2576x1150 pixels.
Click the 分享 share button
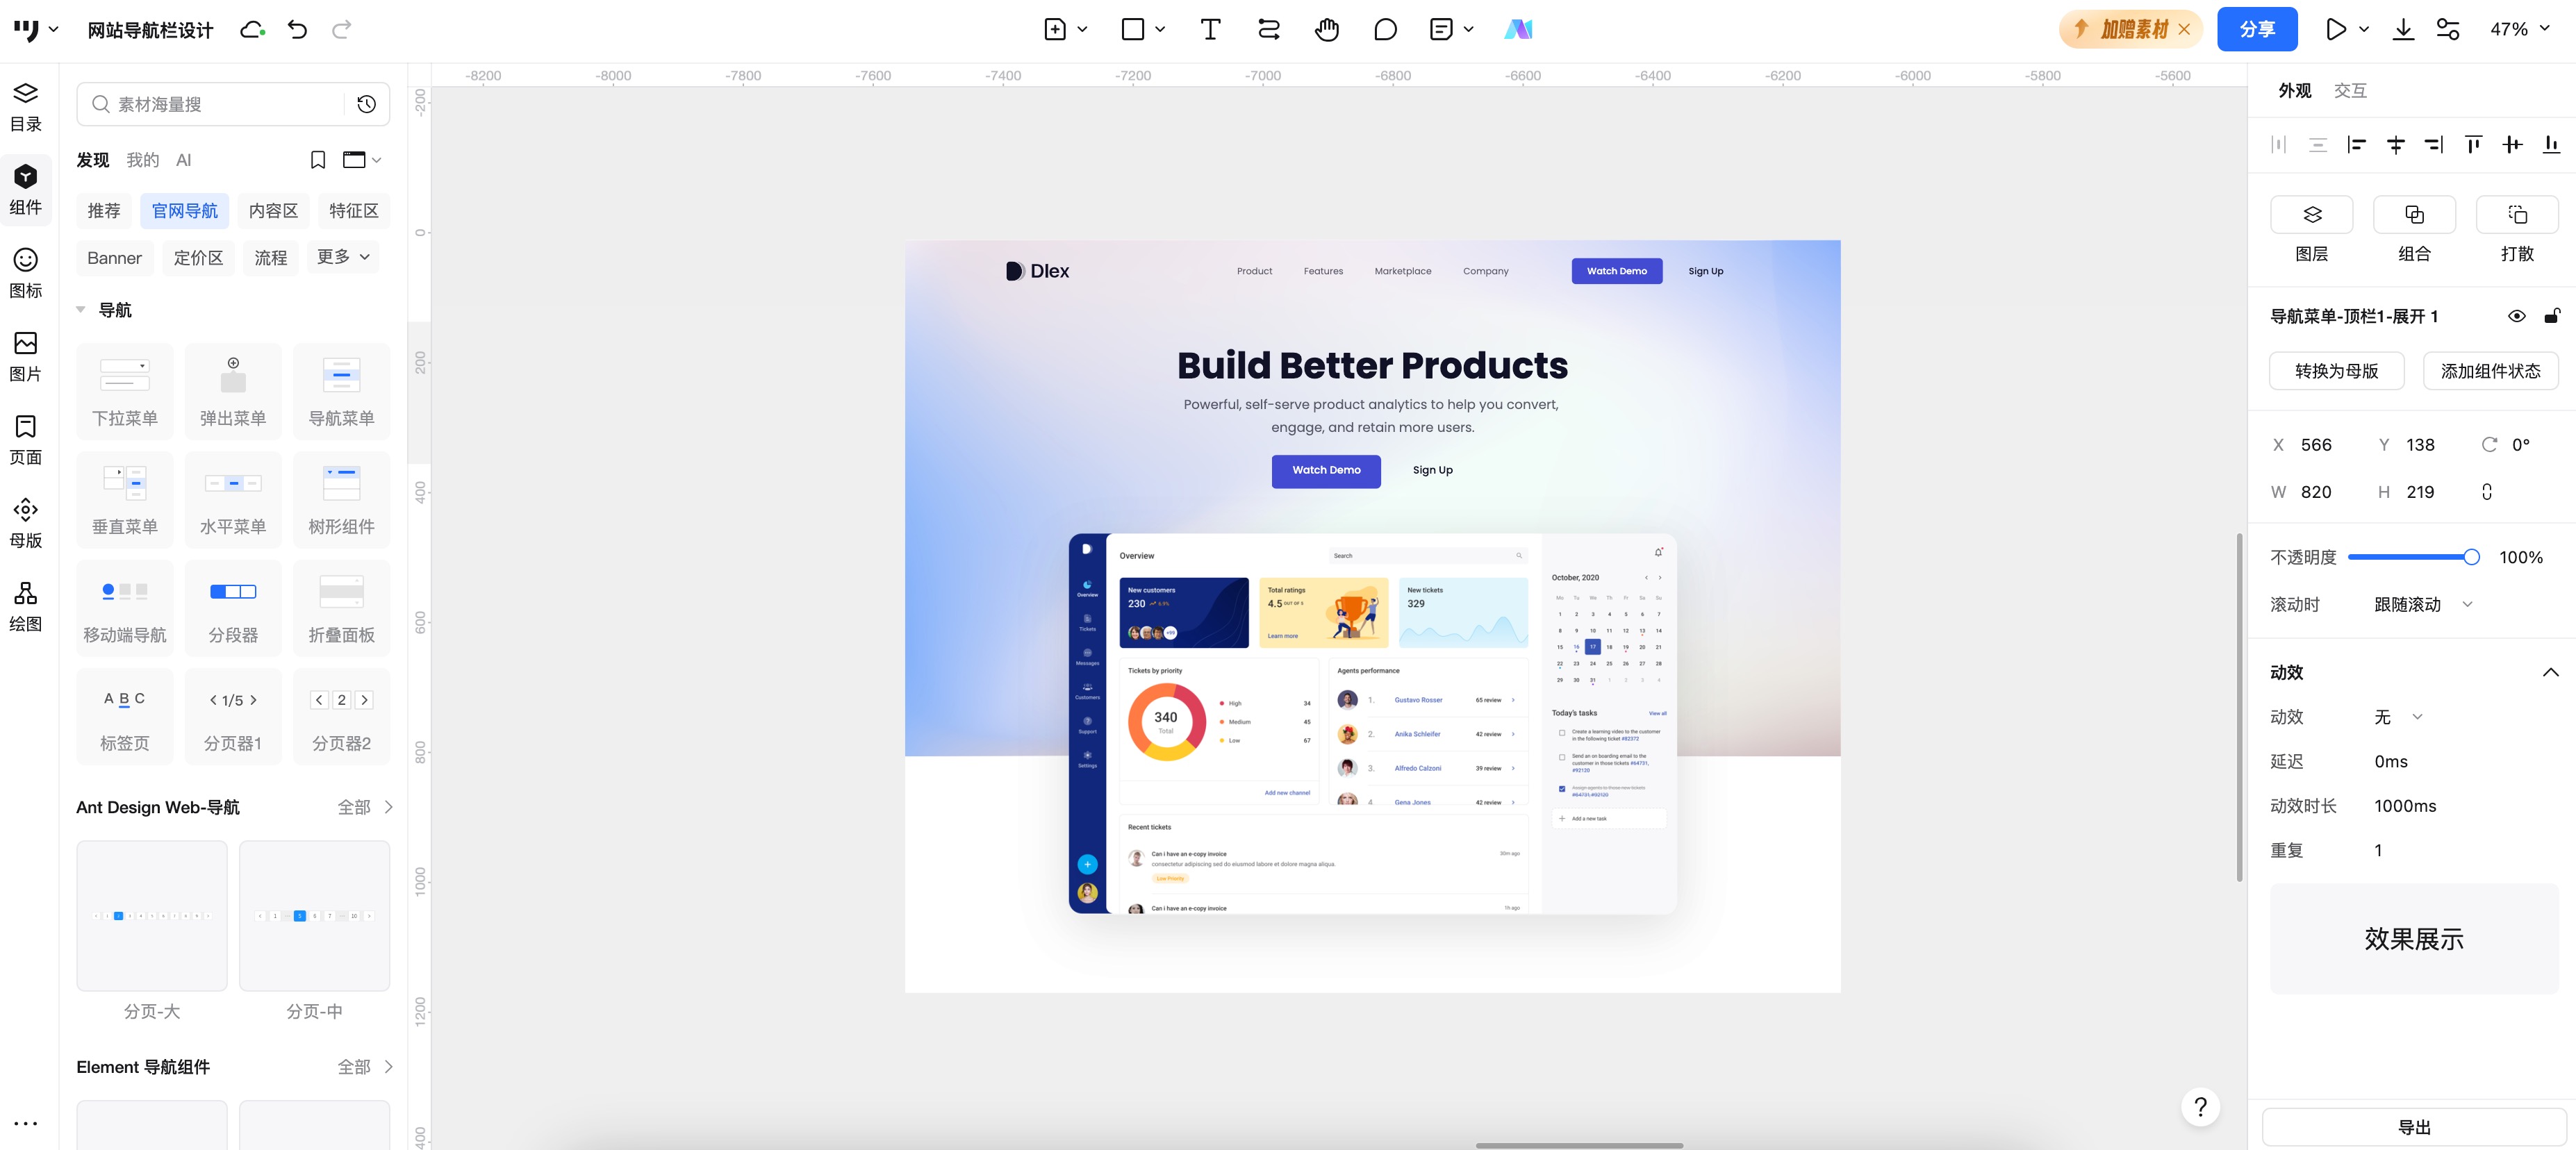pyautogui.click(x=2257, y=29)
